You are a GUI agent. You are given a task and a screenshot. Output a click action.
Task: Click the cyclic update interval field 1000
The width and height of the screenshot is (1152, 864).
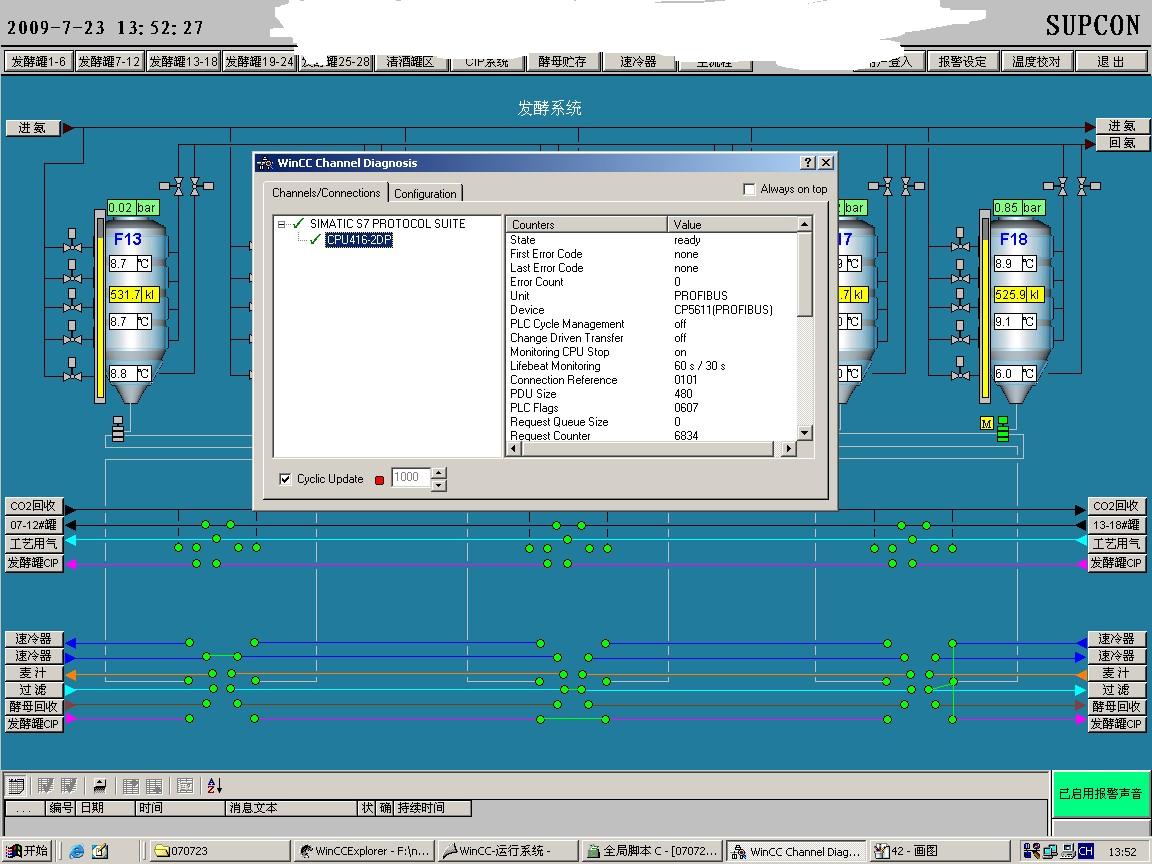(x=411, y=478)
